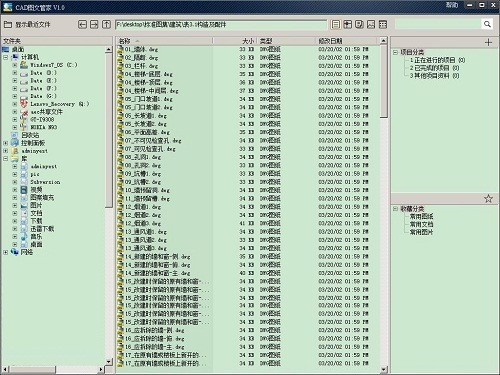Click the star favorites icon
Viewport: 500px width, 375px height.
click(488, 199)
